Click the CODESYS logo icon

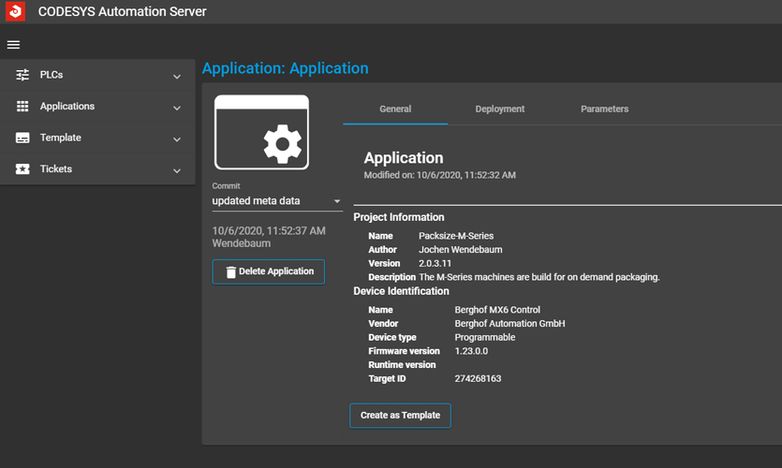tap(15, 11)
